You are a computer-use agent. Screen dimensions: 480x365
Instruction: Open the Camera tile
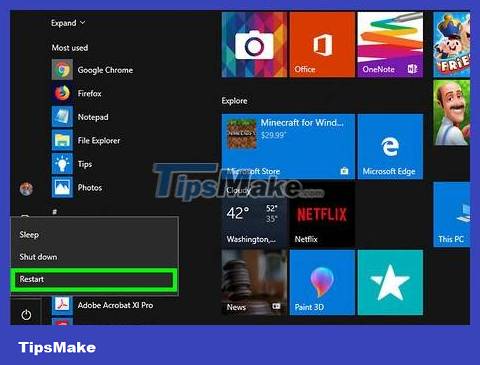[254, 45]
